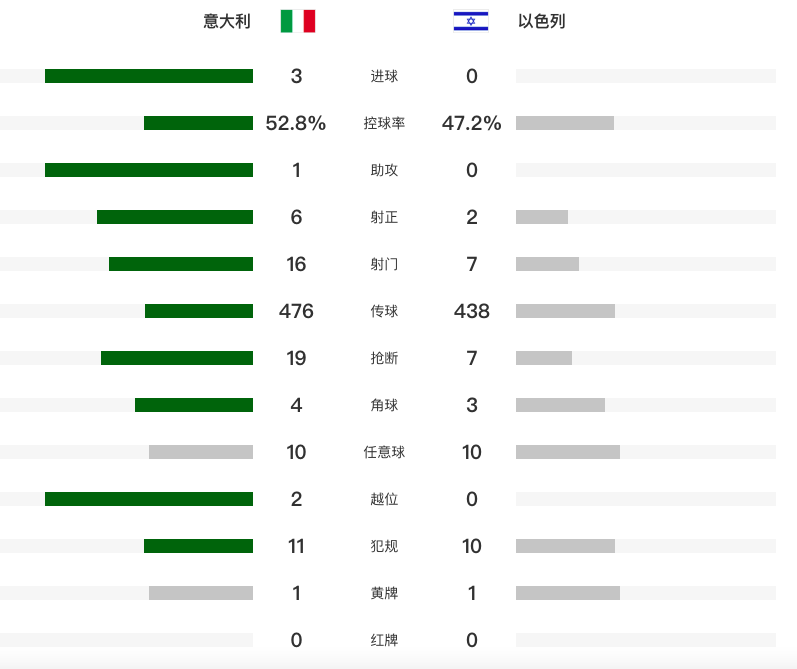Open the 以色列 team name link

(x=542, y=21)
